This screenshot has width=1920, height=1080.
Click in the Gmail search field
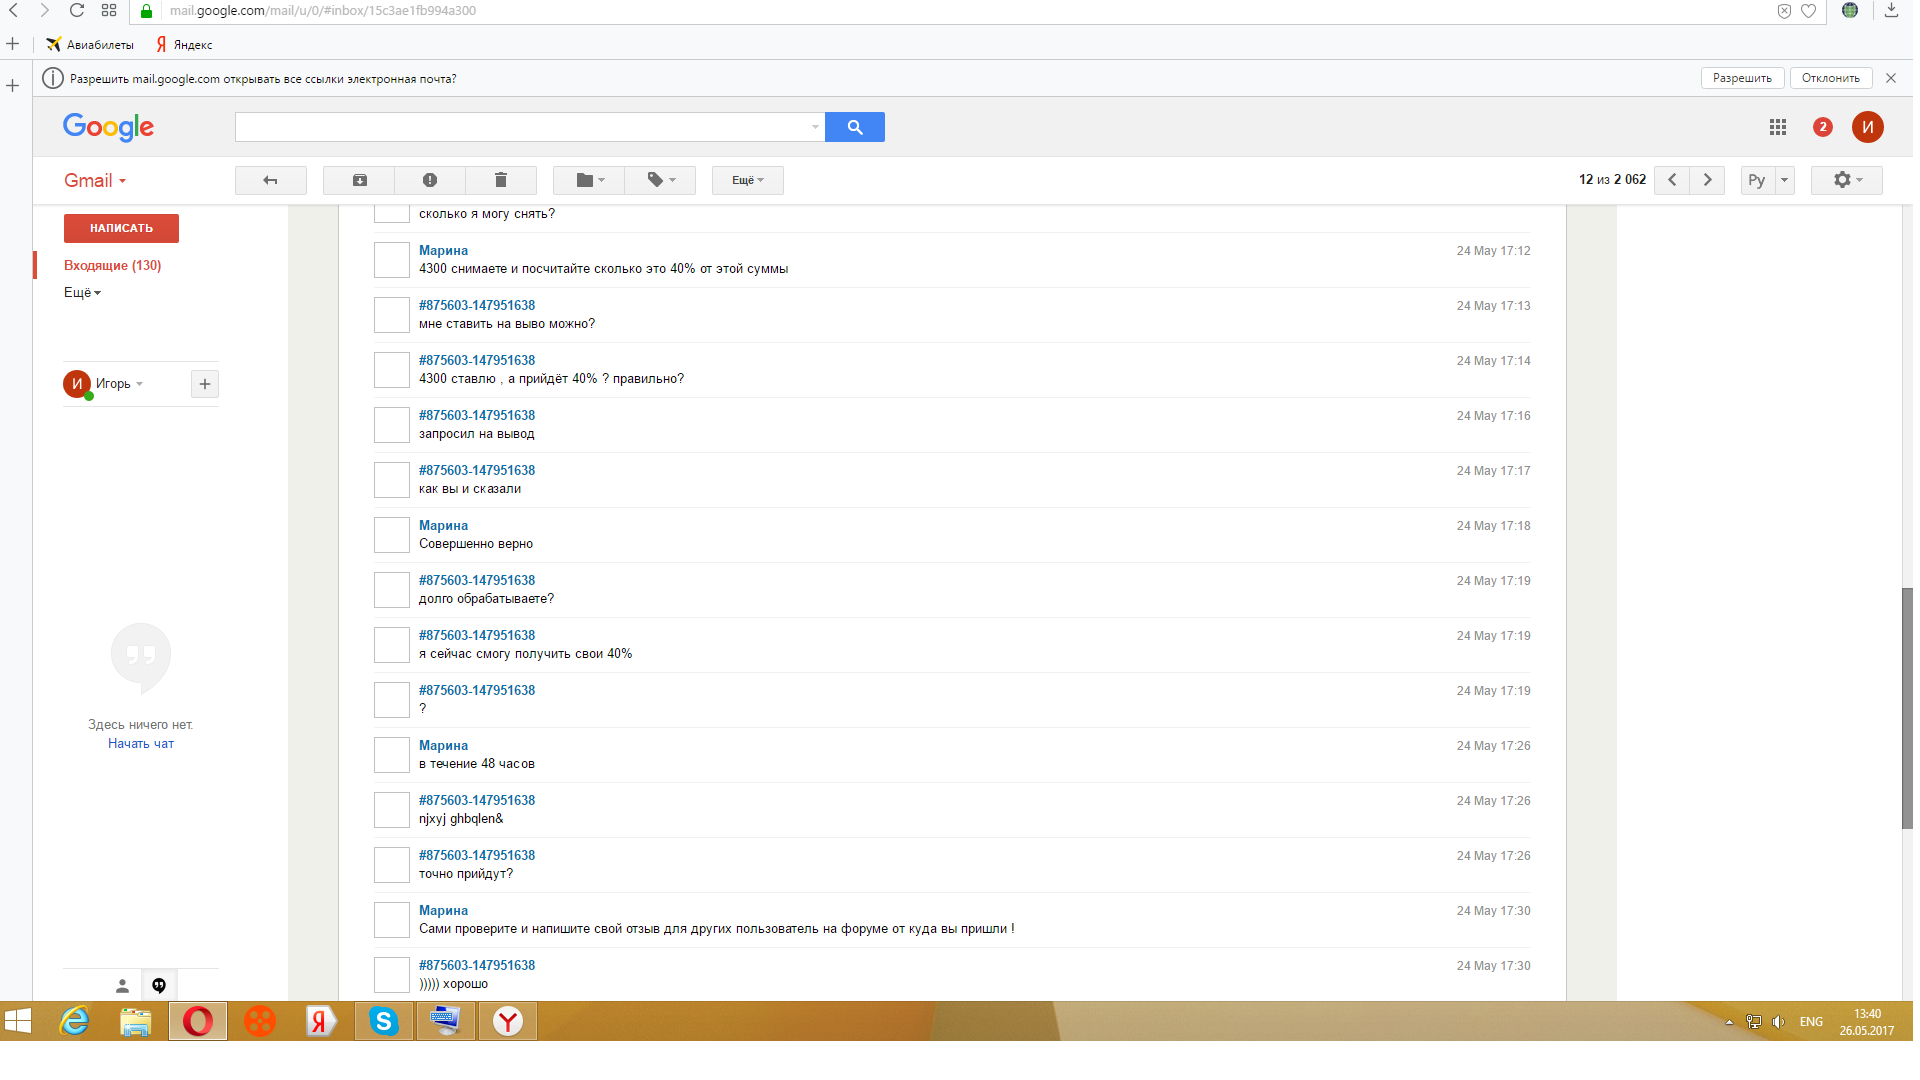(520, 127)
